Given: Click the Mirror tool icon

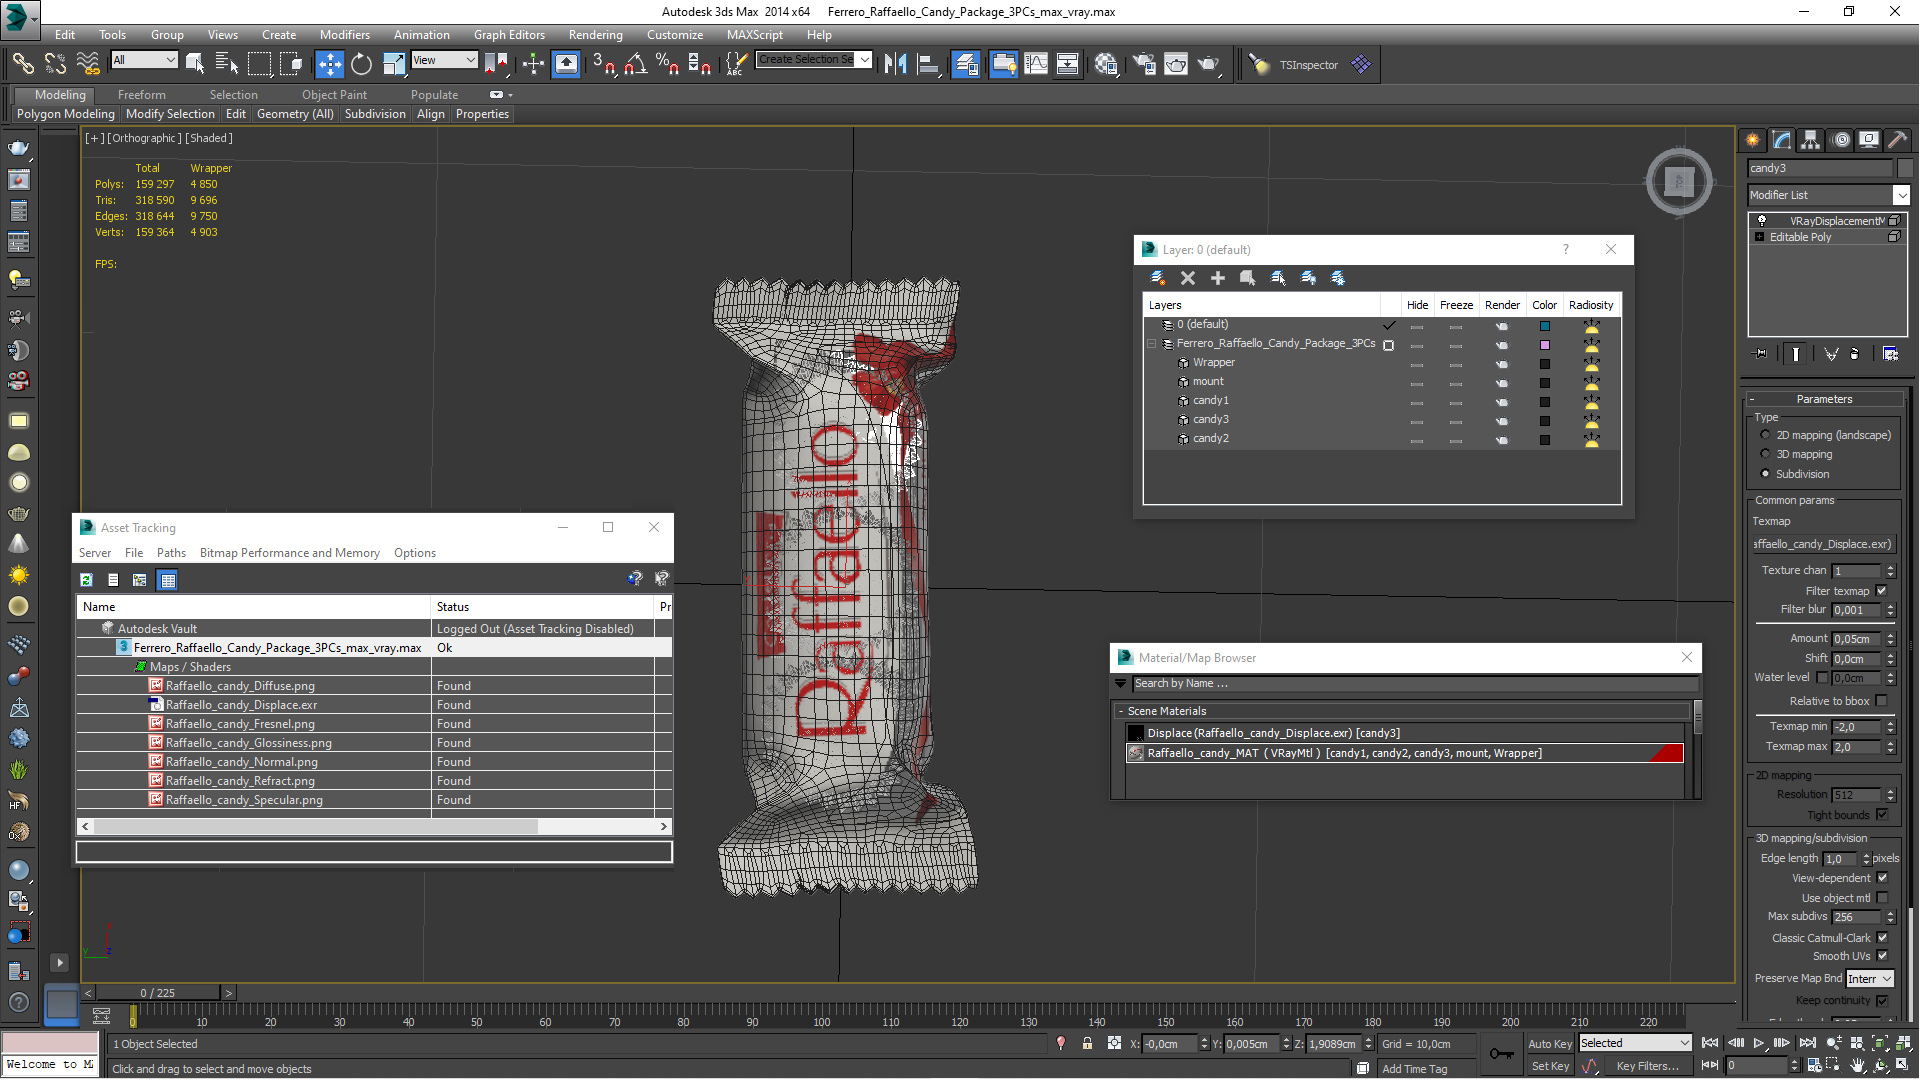Looking at the screenshot, I should pyautogui.click(x=895, y=64).
